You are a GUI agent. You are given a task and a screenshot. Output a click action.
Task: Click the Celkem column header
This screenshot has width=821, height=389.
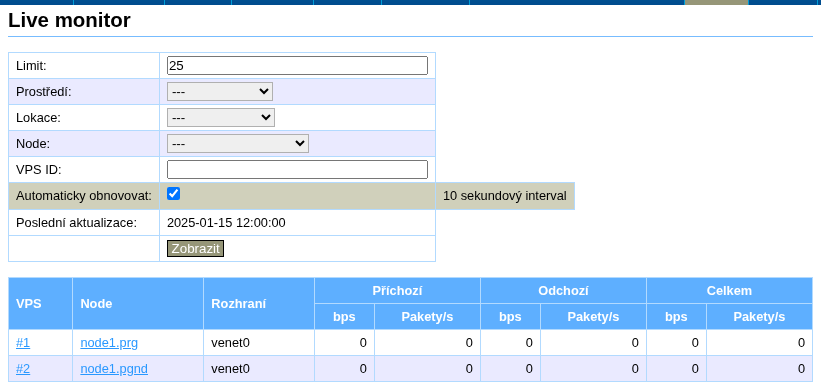(x=729, y=291)
